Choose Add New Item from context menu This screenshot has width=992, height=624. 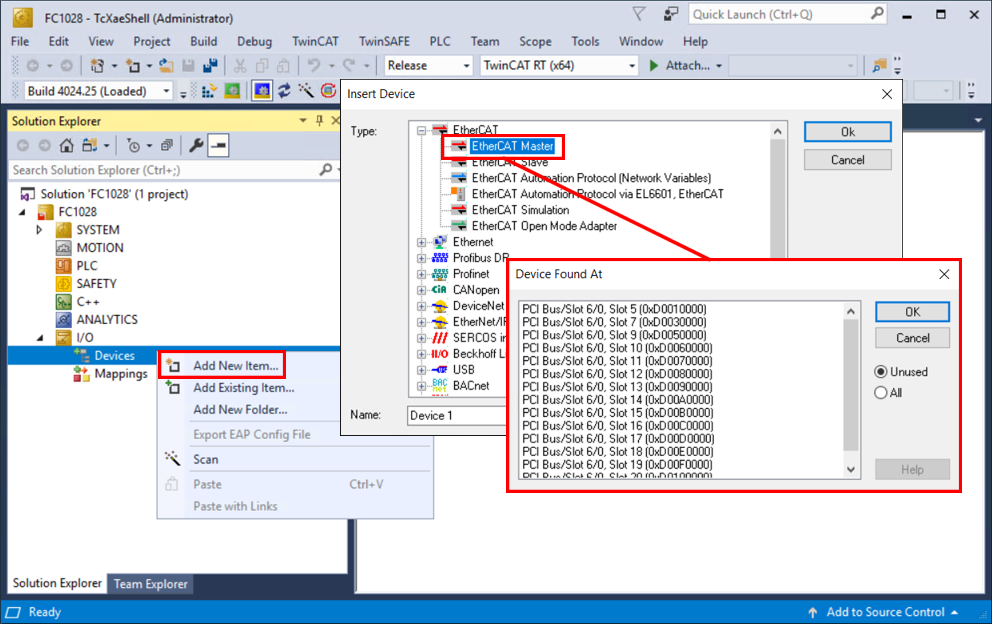235,365
